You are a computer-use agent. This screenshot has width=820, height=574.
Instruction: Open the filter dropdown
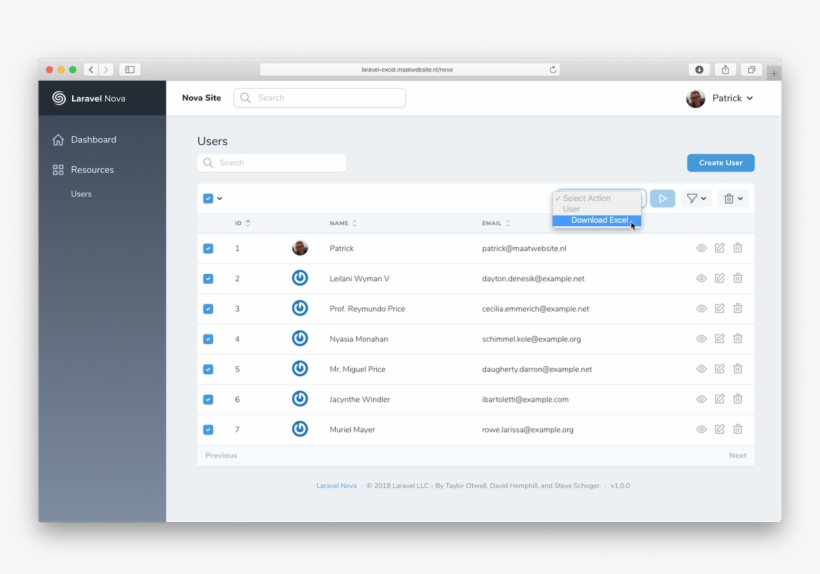(x=697, y=199)
